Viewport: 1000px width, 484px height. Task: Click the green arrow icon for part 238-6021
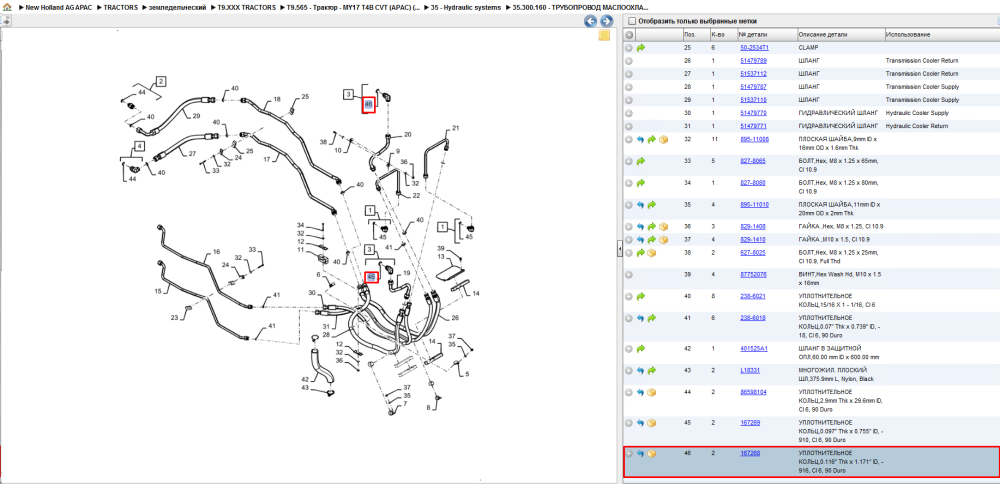[641, 297]
